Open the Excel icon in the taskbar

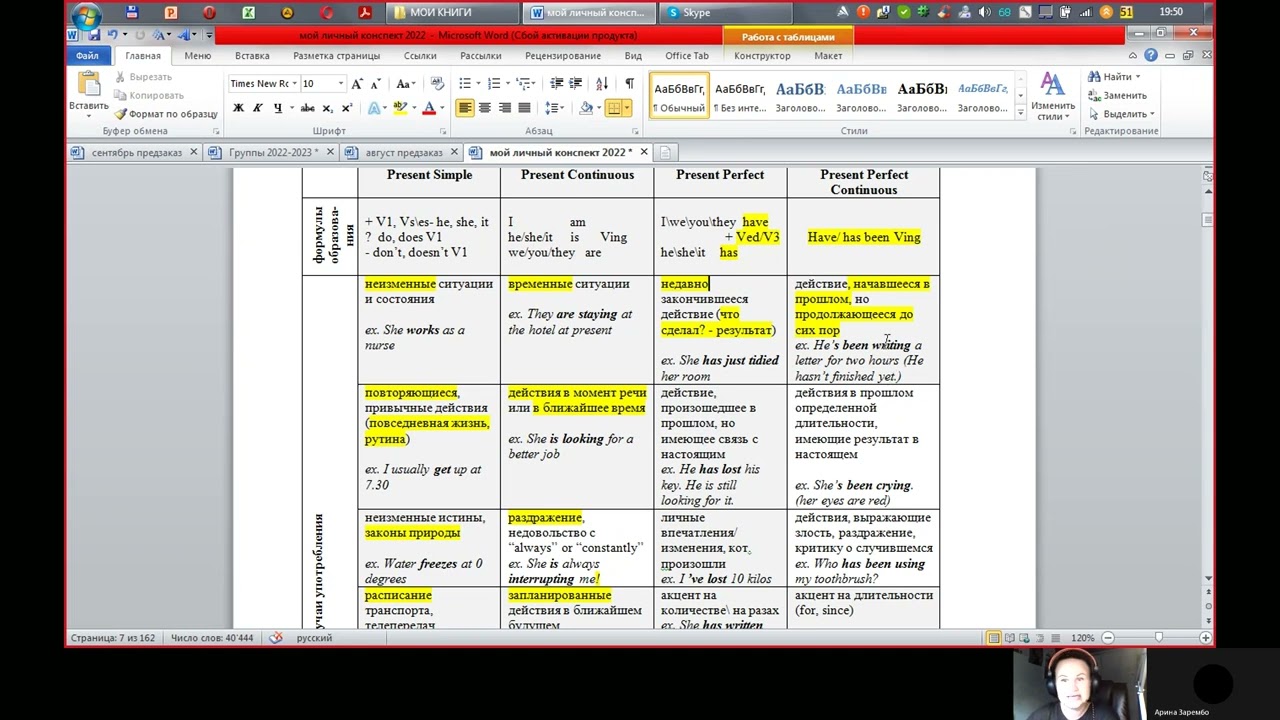(248, 13)
